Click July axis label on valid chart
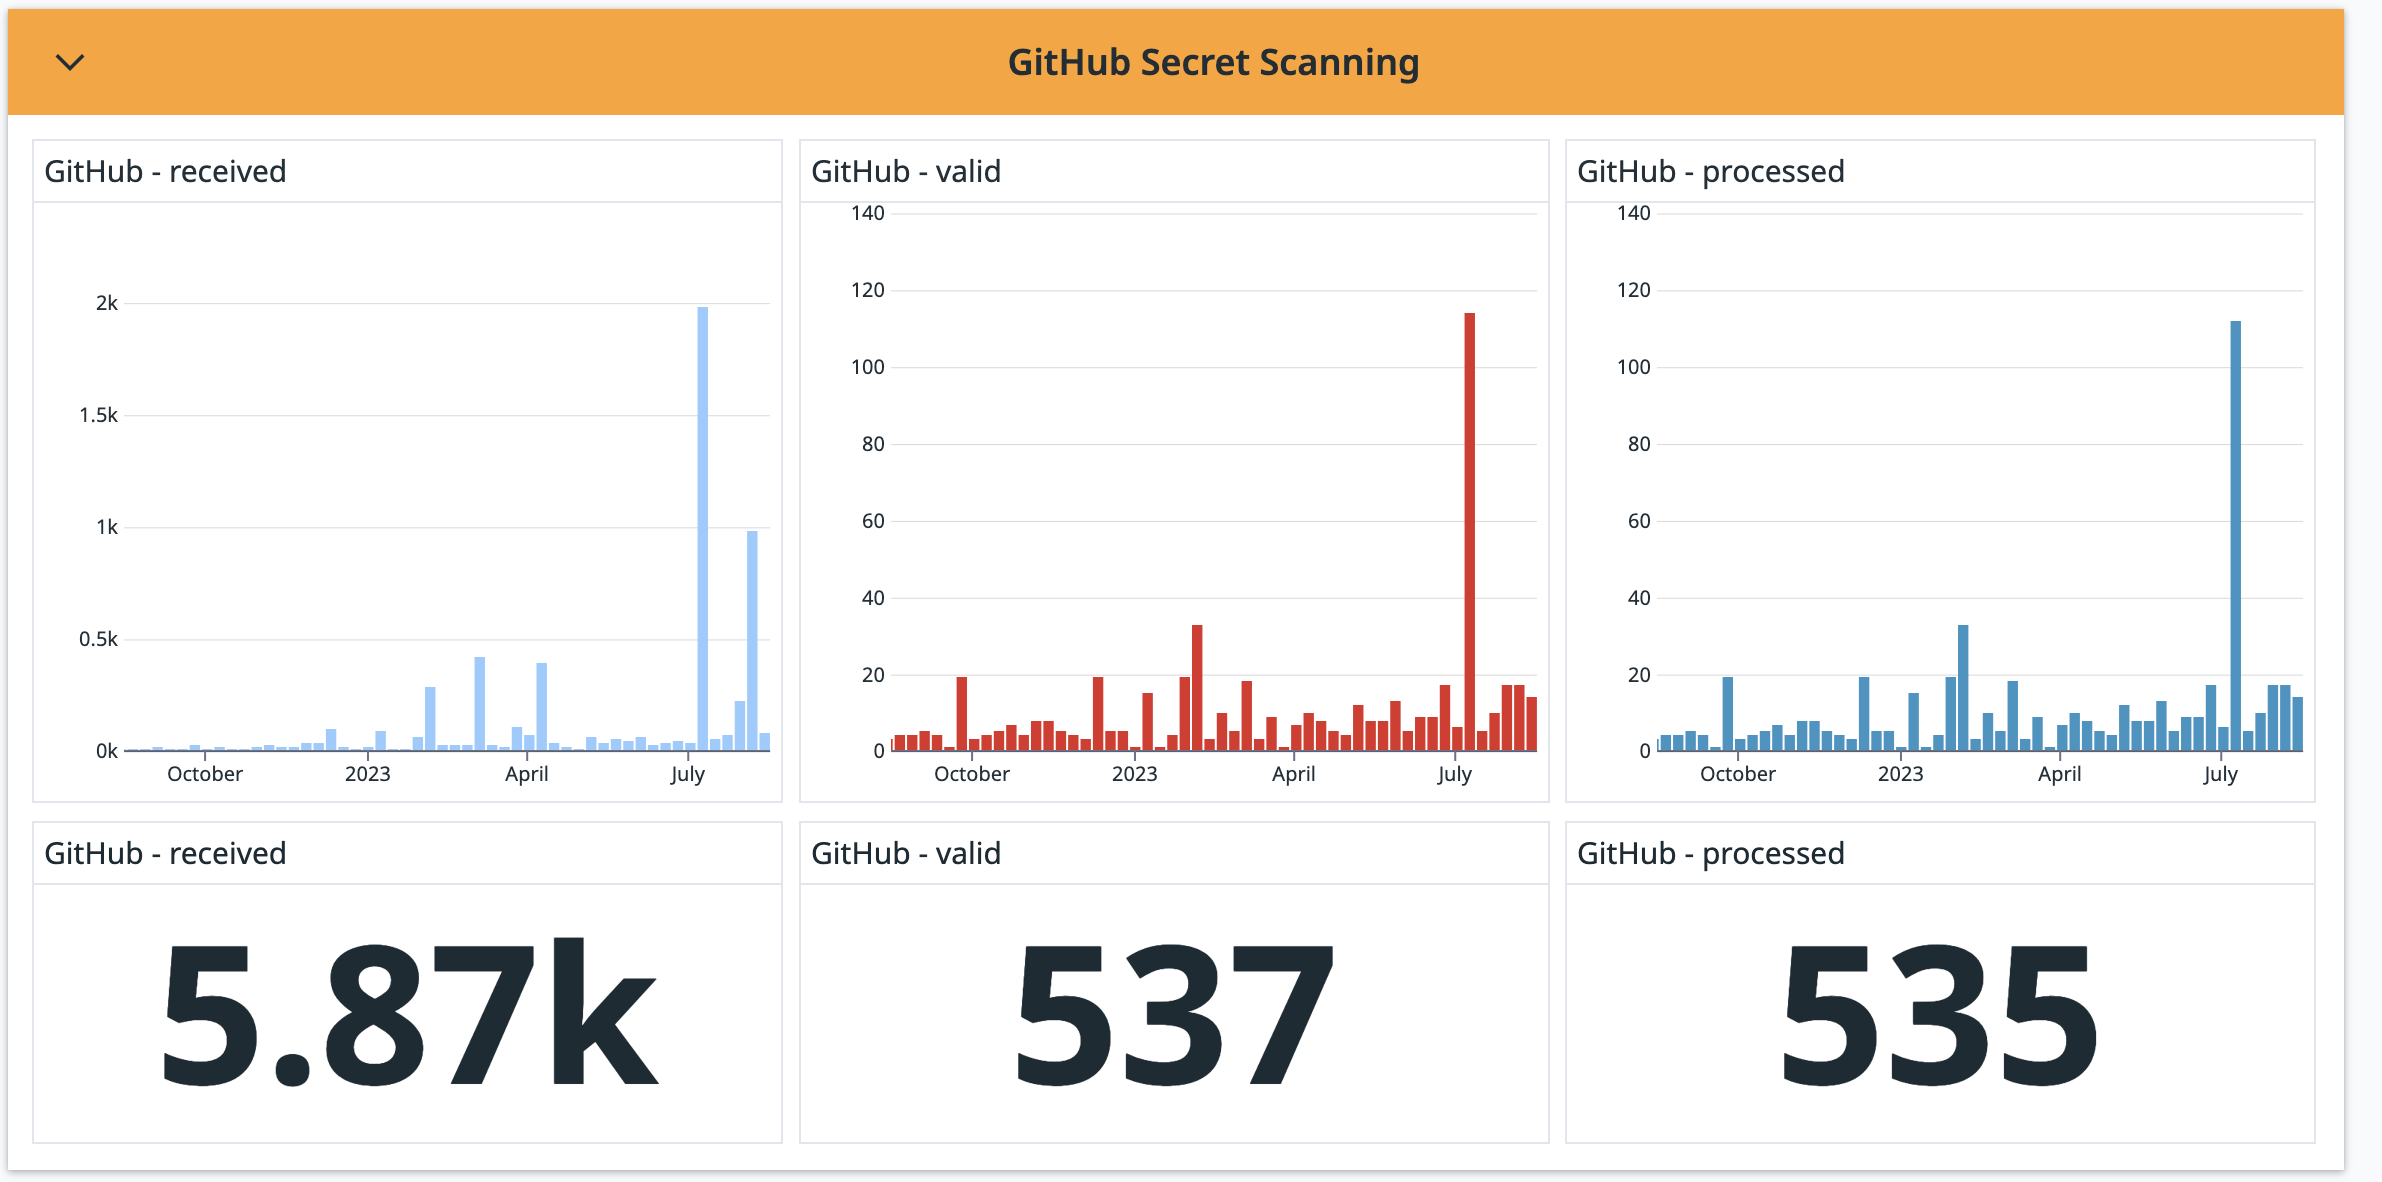This screenshot has height=1182, width=2382. (1454, 774)
